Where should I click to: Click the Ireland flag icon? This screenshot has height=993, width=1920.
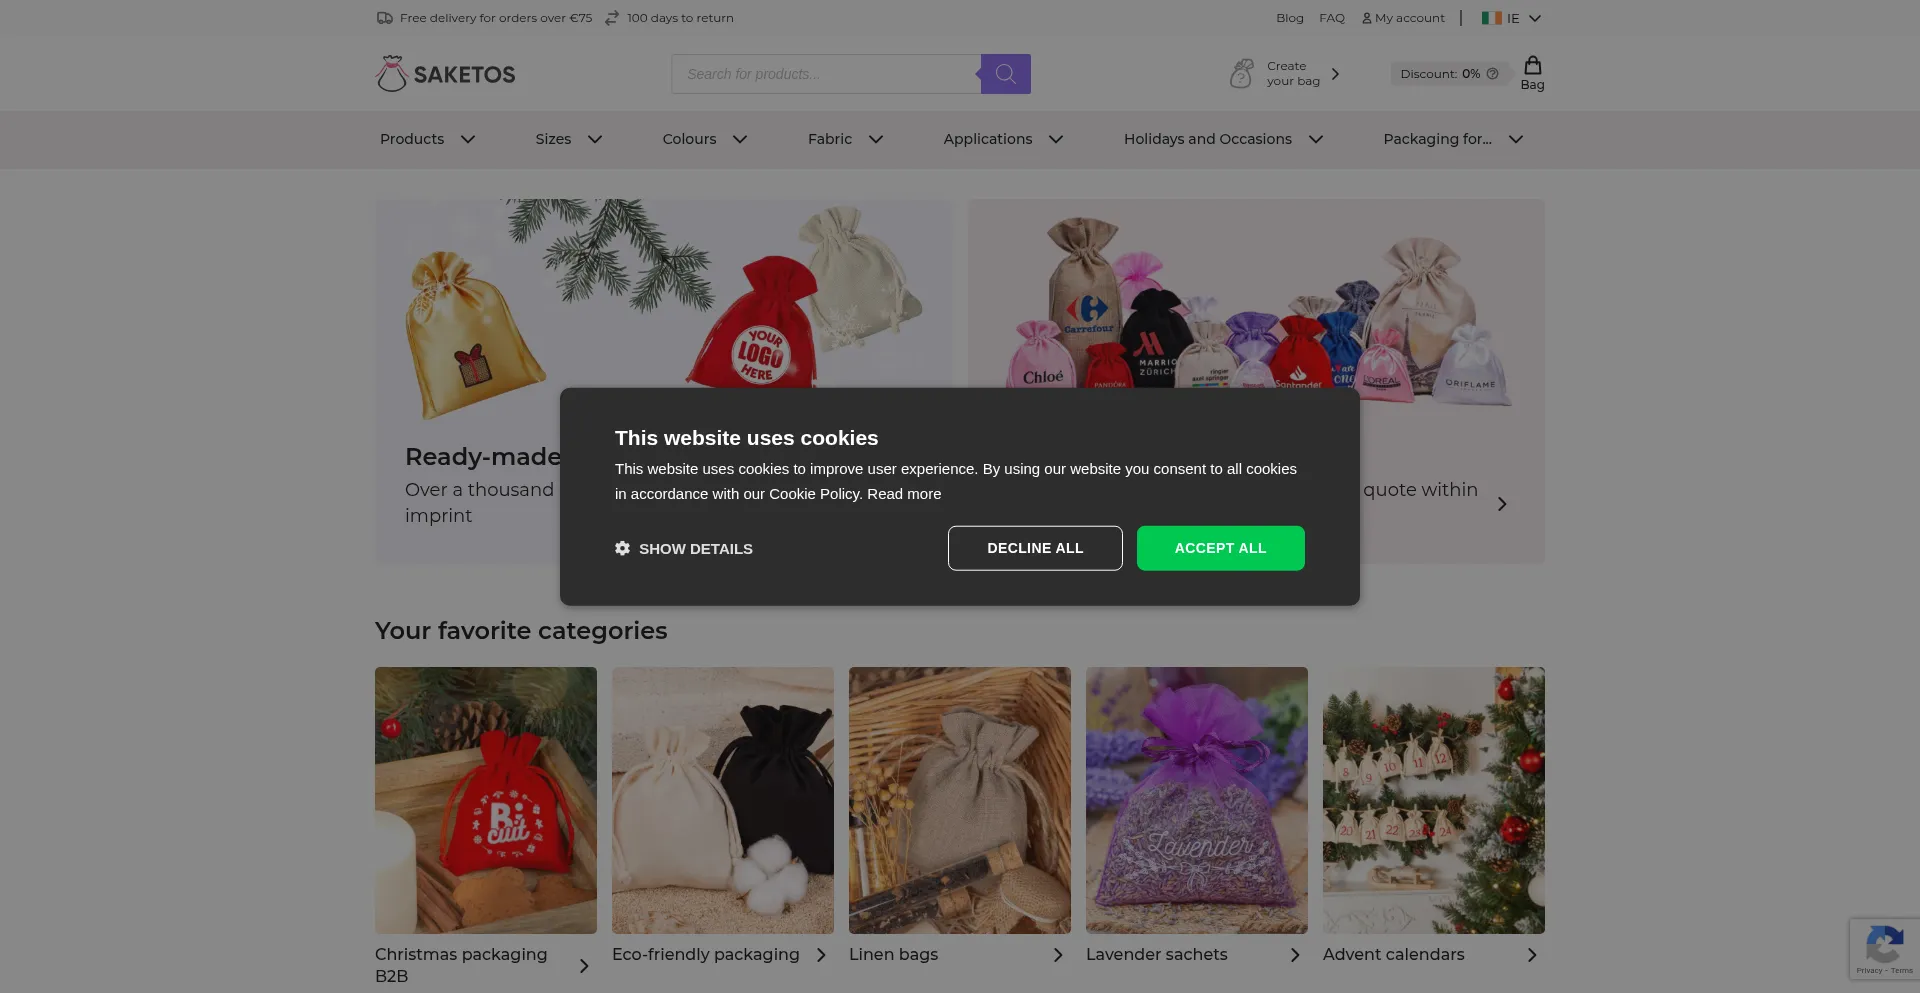pyautogui.click(x=1491, y=18)
